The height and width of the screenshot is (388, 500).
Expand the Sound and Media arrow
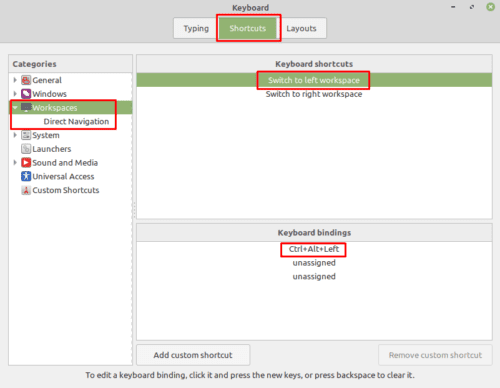click(15, 162)
